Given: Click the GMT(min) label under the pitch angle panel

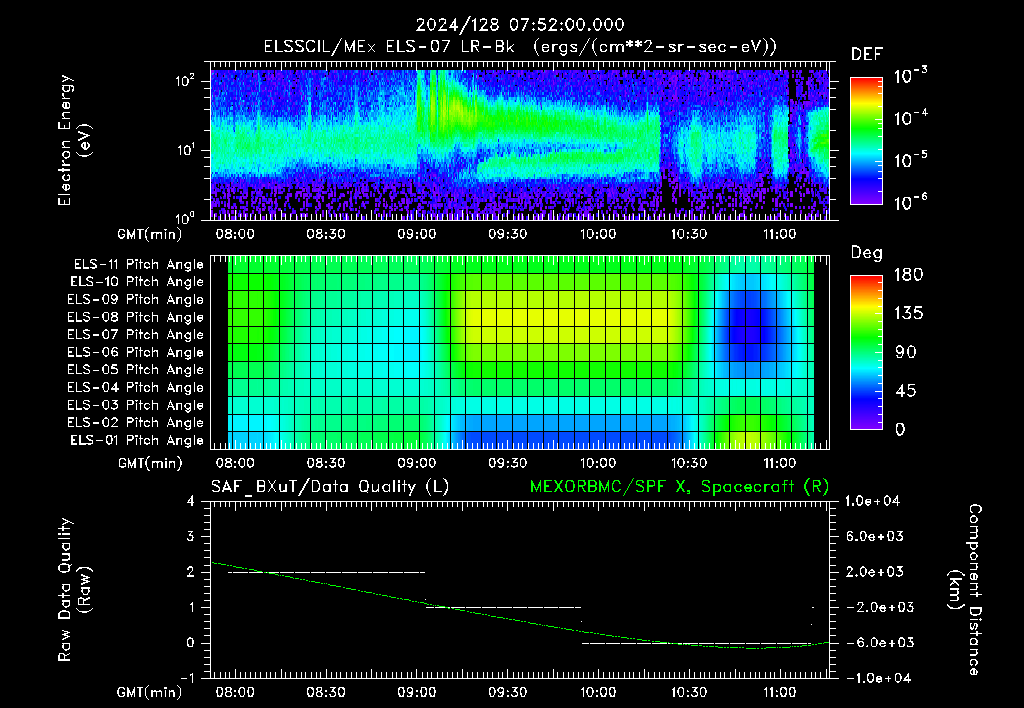Looking at the screenshot, I should click(150, 464).
